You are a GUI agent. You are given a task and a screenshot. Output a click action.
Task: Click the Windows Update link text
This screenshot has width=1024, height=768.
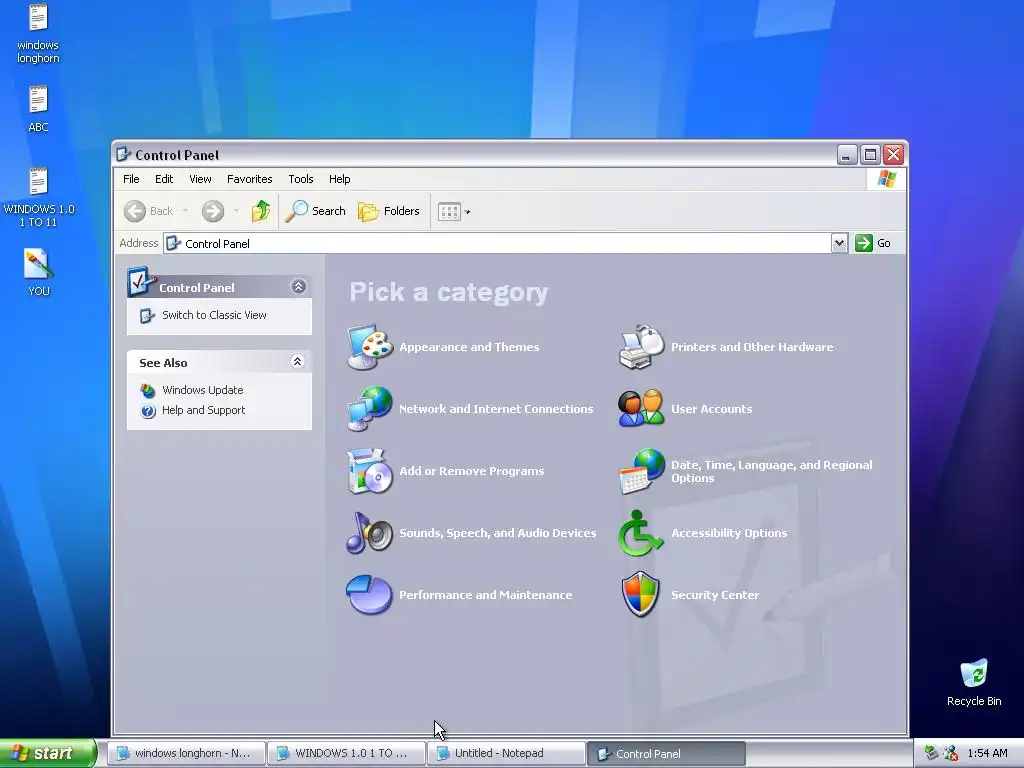pos(202,391)
